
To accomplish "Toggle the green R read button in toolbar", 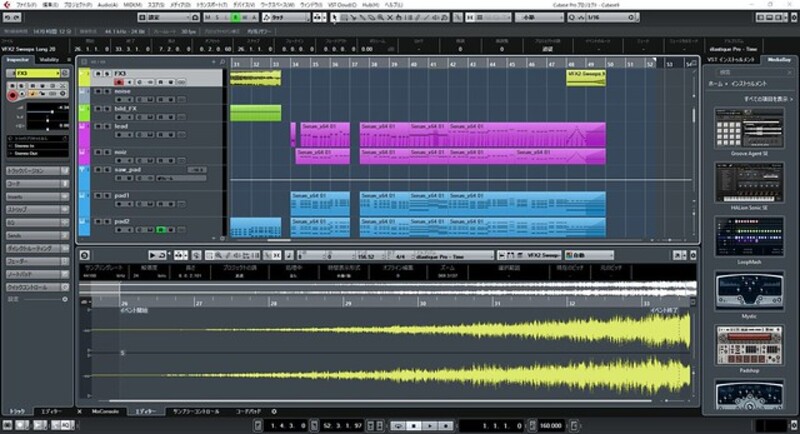I will click(x=235, y=17).
